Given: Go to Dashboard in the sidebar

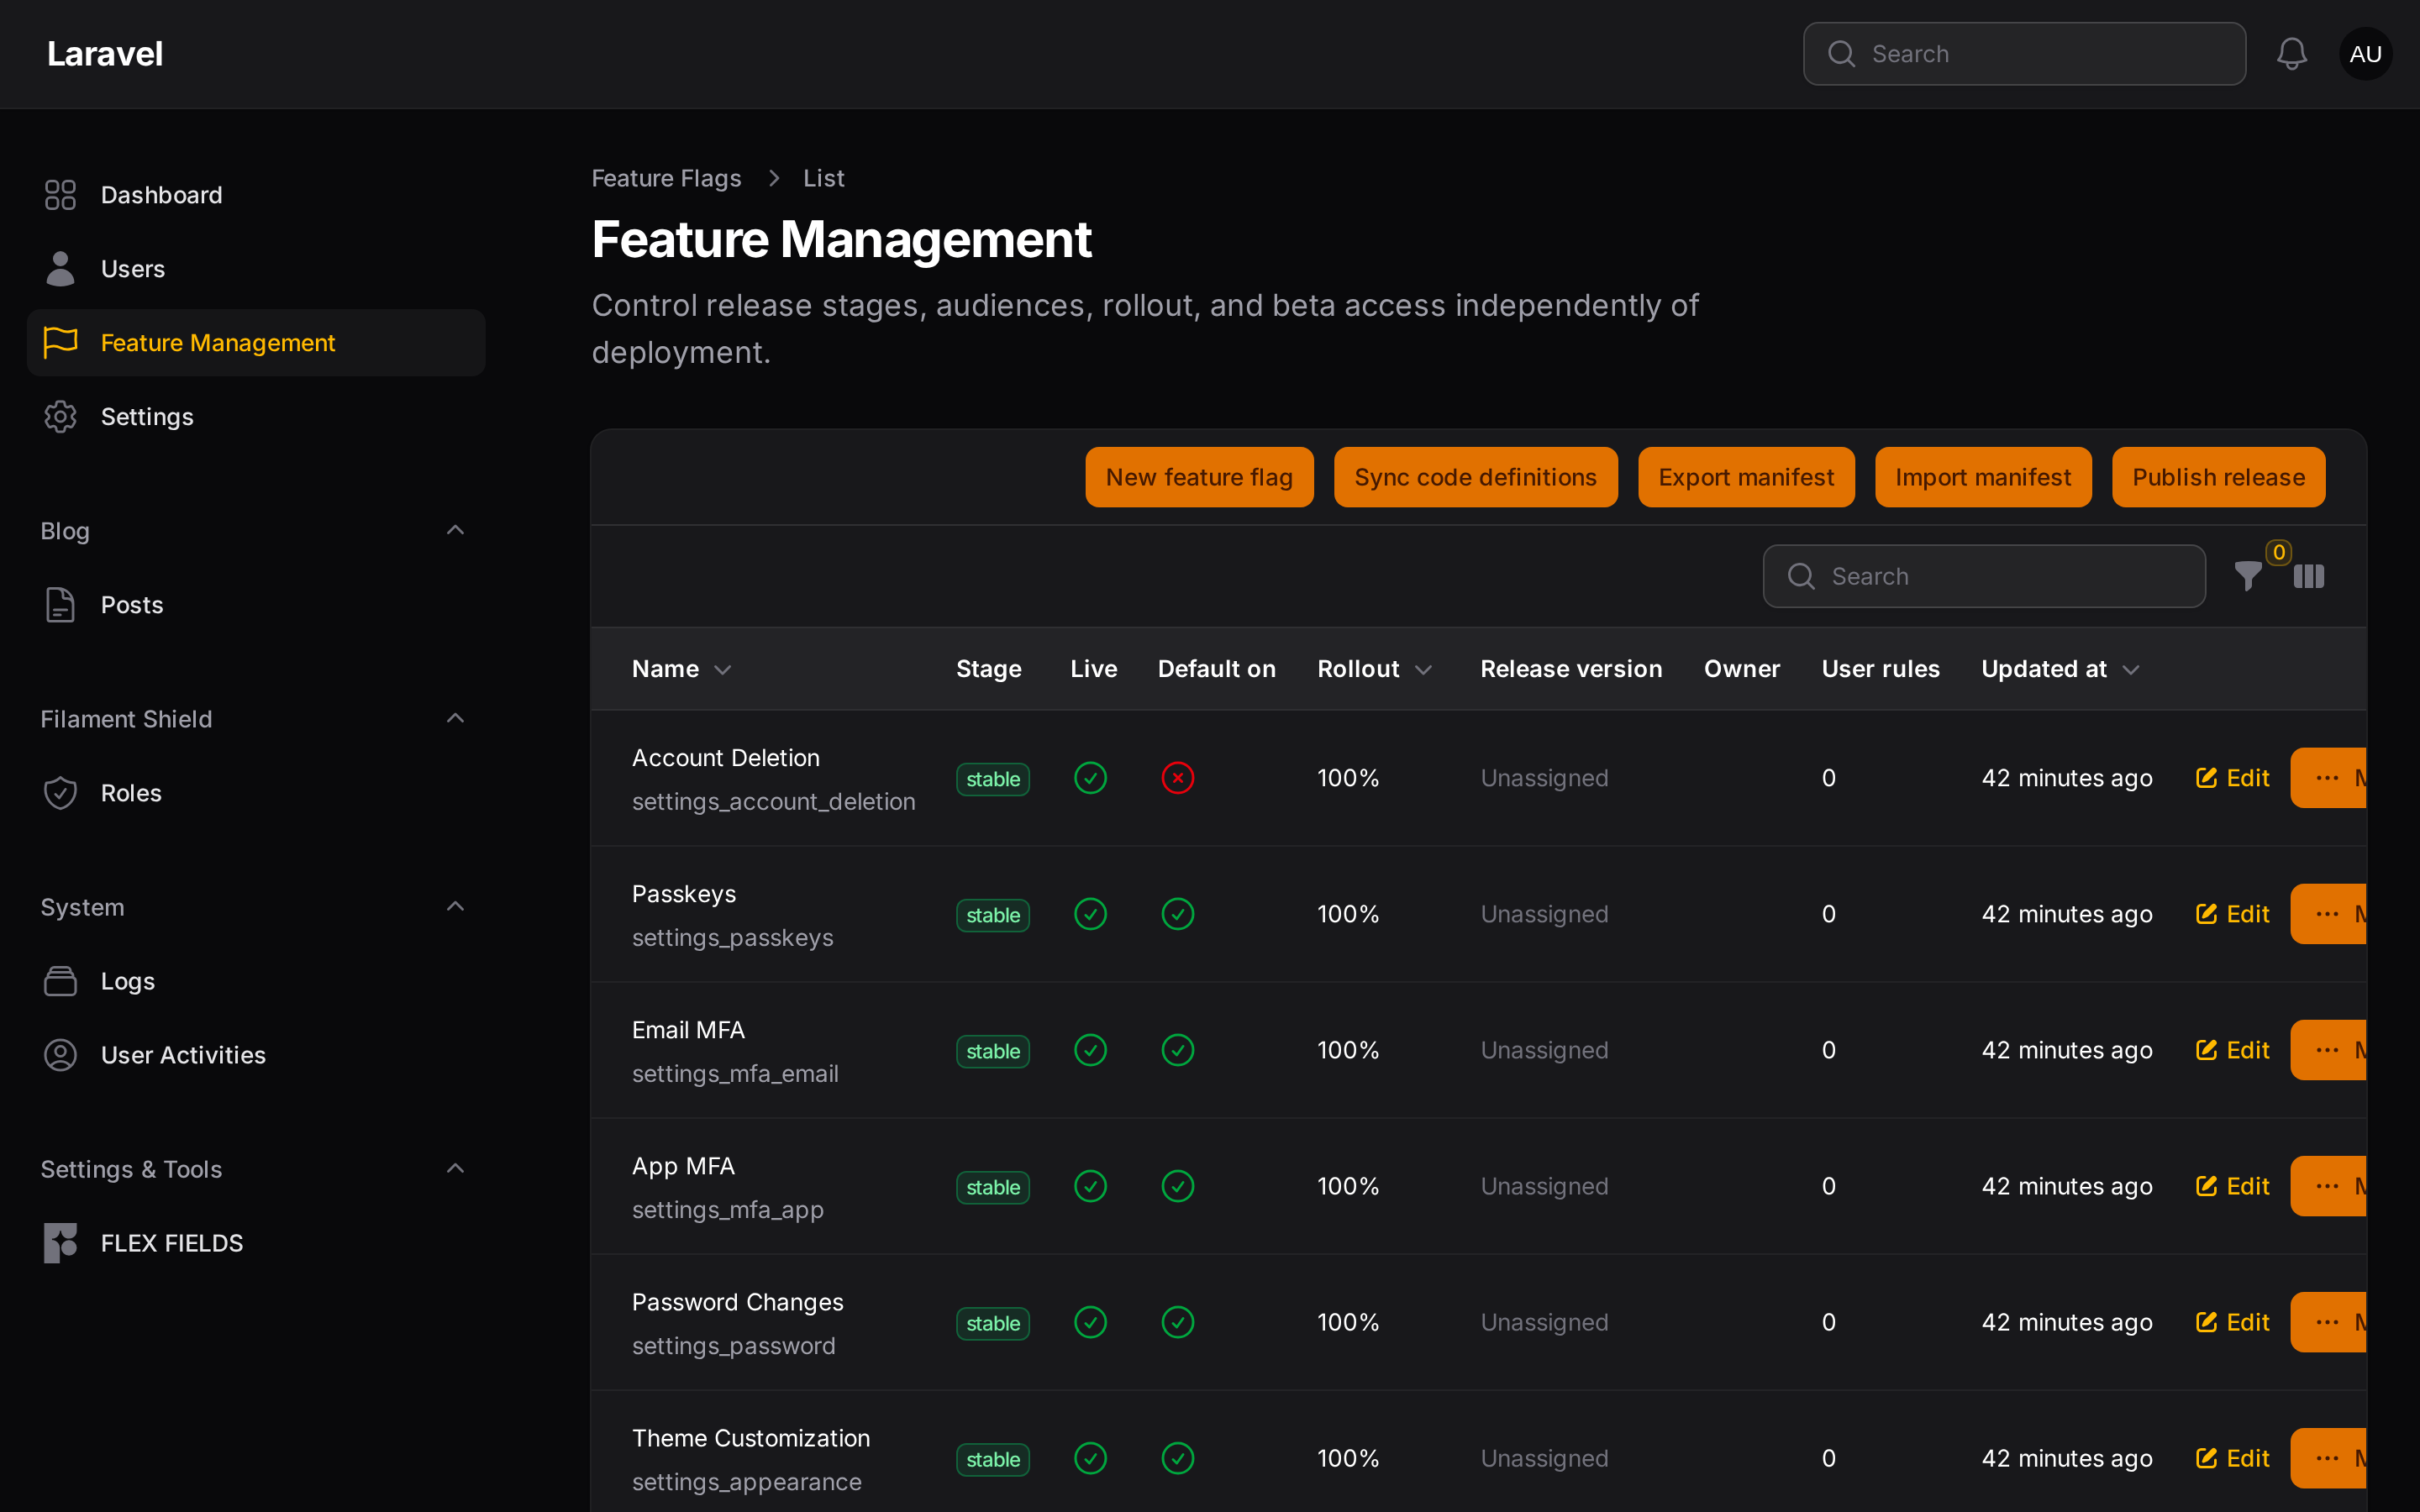Looking at the screenshot, I should point(256,195).
